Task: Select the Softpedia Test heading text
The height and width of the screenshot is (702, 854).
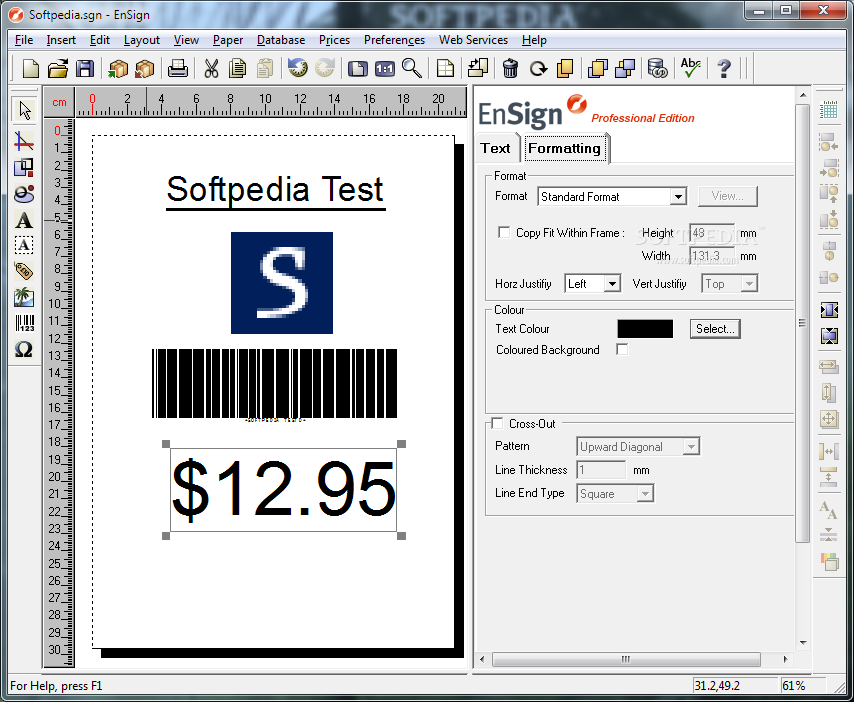Action: (275, 191)
